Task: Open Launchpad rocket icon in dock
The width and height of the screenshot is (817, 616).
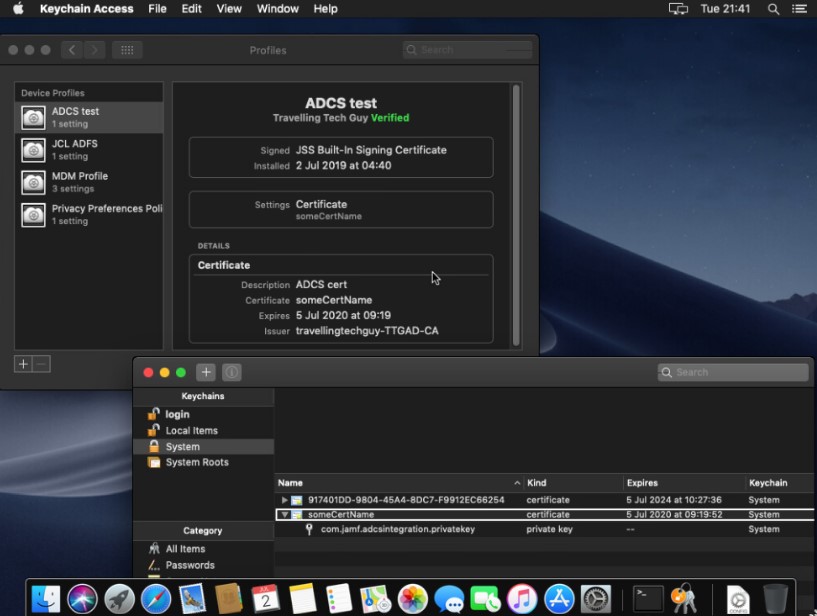Action: [x=119, y=599]
